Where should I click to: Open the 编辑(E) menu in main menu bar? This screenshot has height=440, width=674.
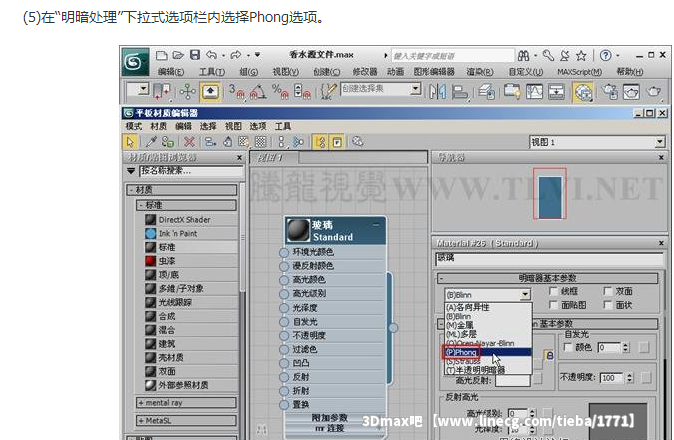[171, 72]
